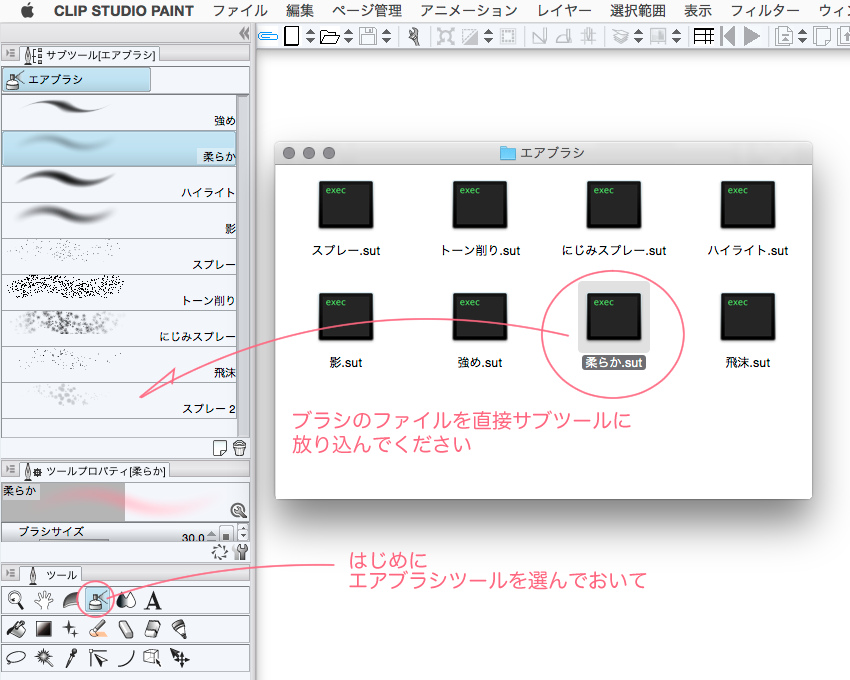Viewport: 850px width, 680px height.
Task: Choose the ハイライト brush in sub tool list
Action: 119,185
